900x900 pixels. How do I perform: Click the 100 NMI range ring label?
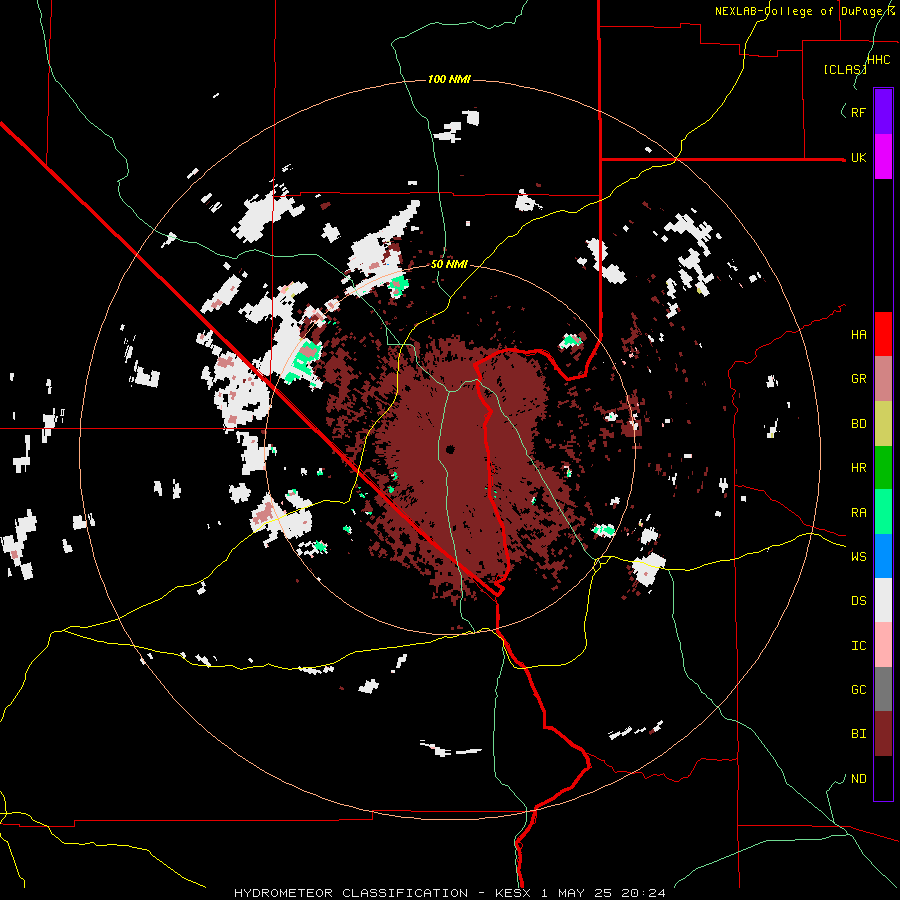(x=449, y=79)
